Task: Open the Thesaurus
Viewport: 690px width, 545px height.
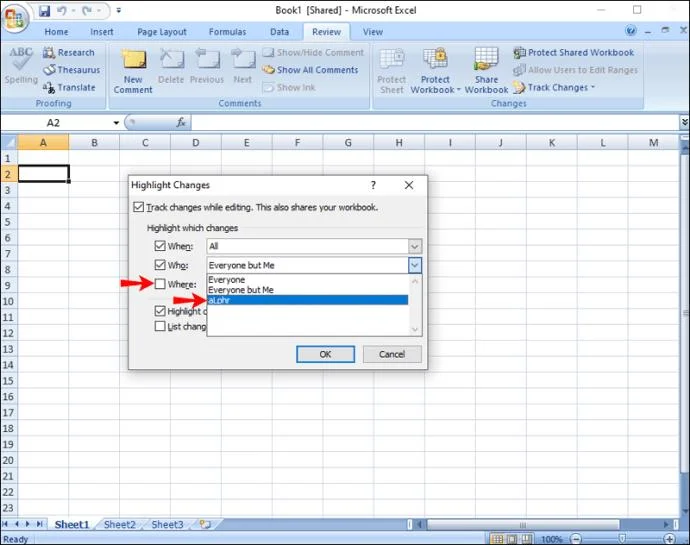Action: (72, 70)
